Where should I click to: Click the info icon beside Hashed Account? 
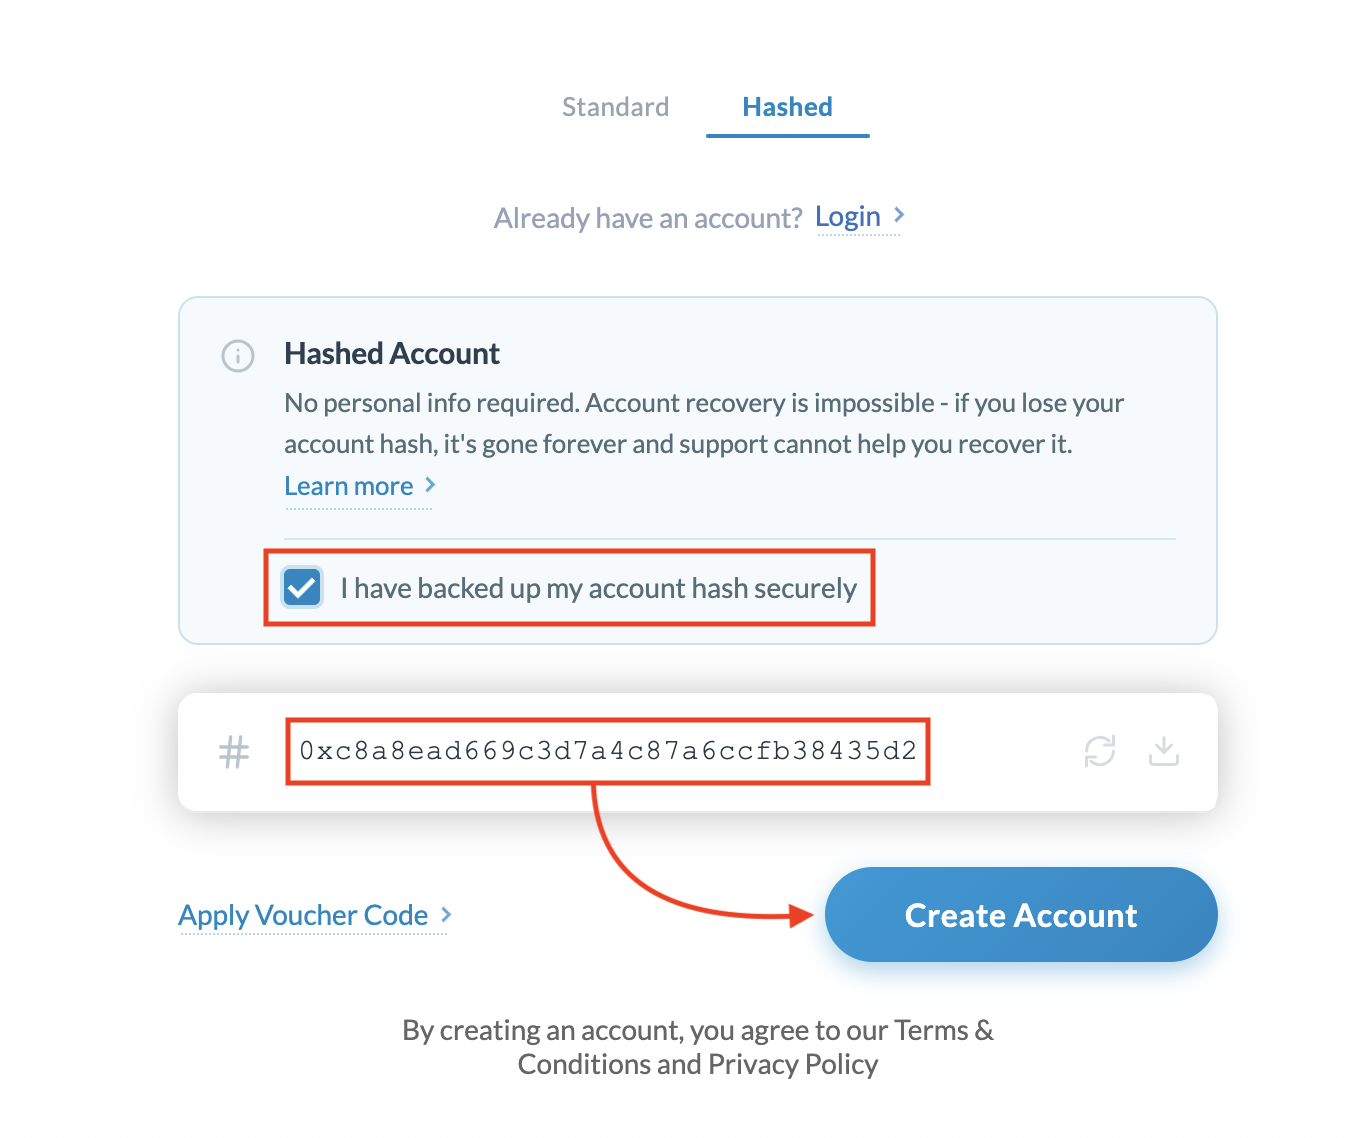point(237,356)
